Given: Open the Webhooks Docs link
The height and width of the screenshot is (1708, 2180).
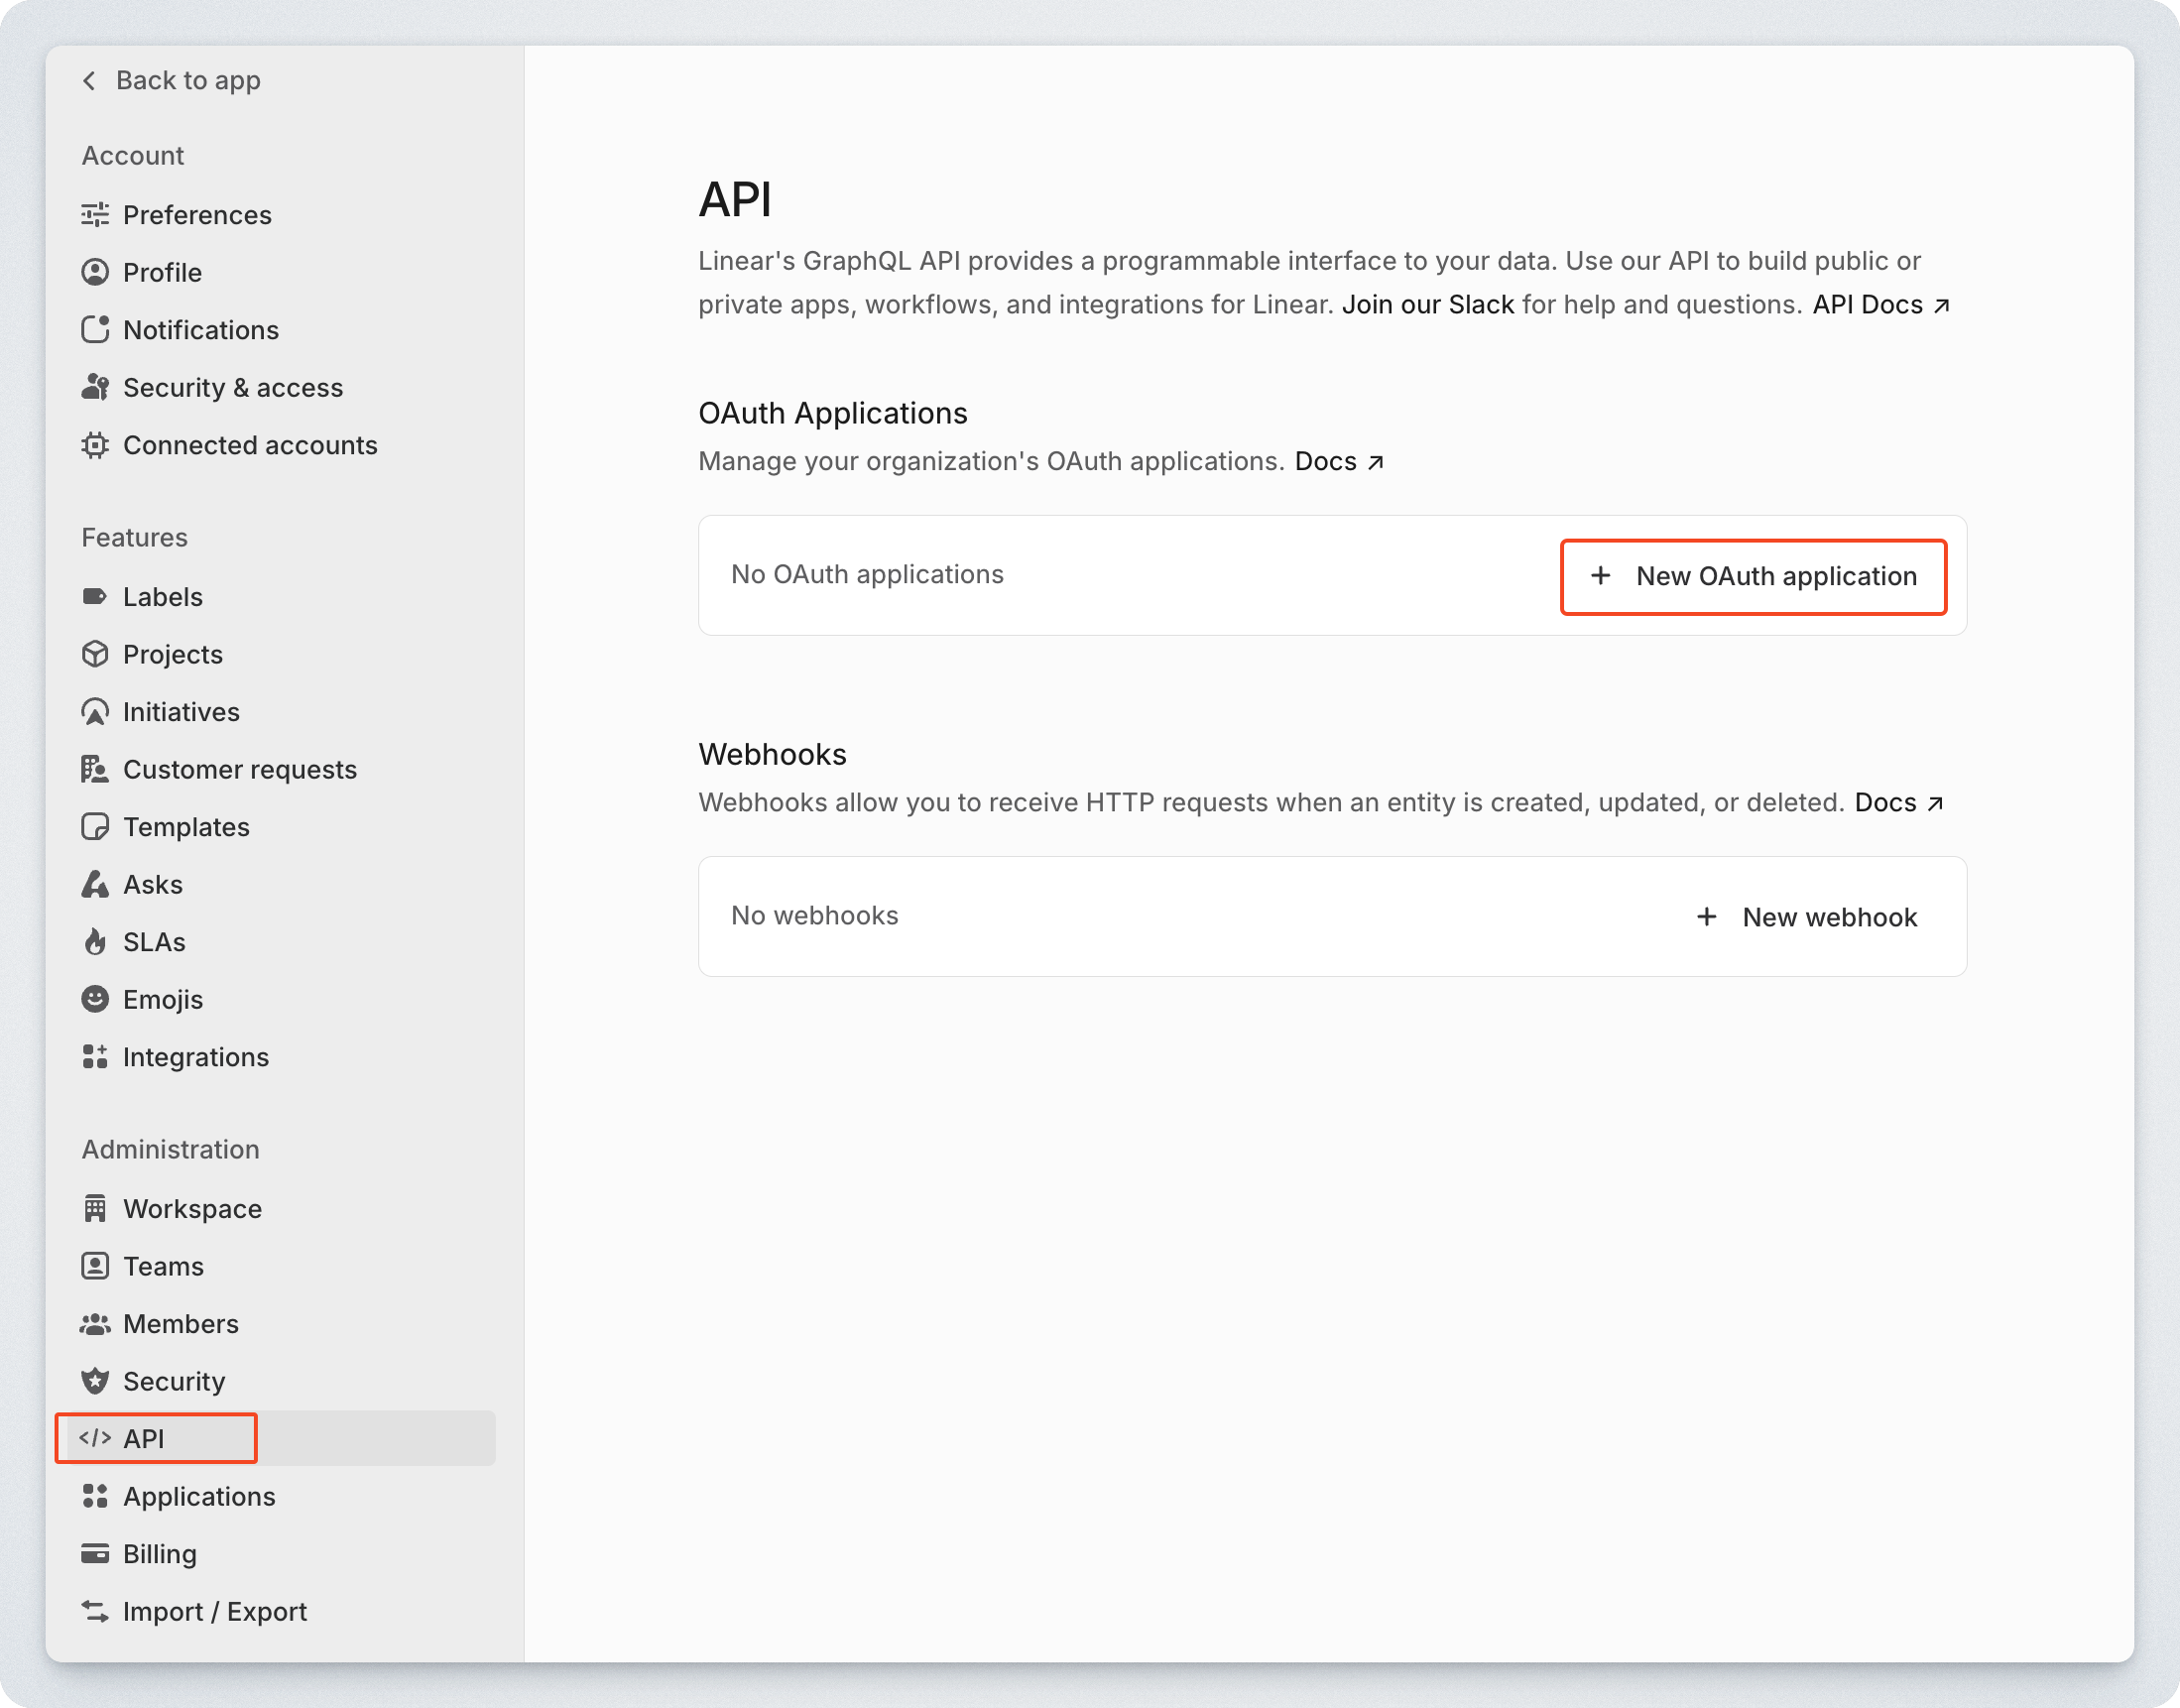Looking at the screenshot, I should coord(1897,803).
